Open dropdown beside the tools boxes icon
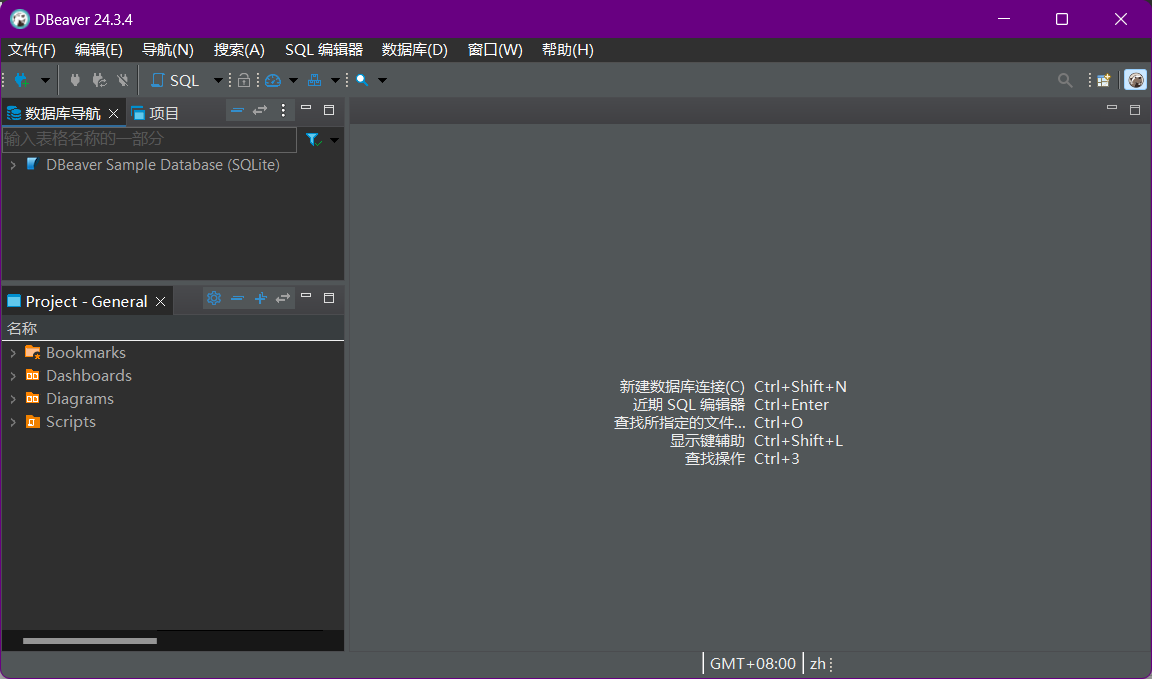The image size is (1152, 679). (335, 80)
